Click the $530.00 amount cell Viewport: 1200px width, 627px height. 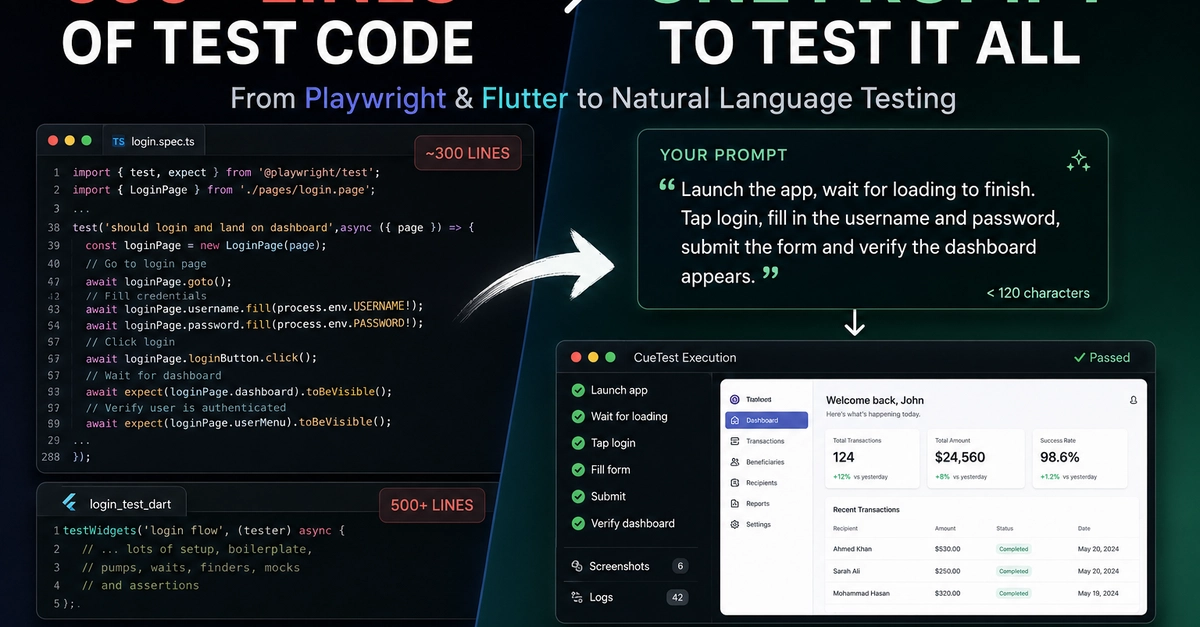tap(947, 549)
